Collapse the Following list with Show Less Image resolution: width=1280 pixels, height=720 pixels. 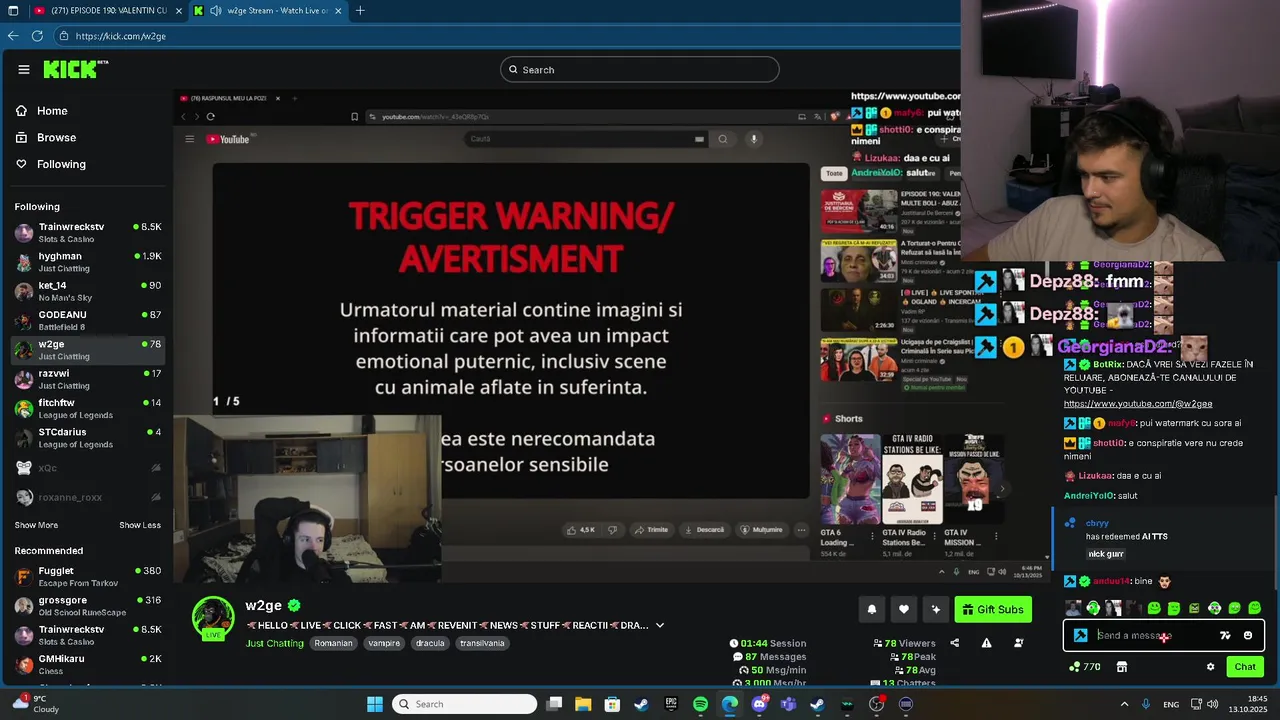[x=140, y=525]
